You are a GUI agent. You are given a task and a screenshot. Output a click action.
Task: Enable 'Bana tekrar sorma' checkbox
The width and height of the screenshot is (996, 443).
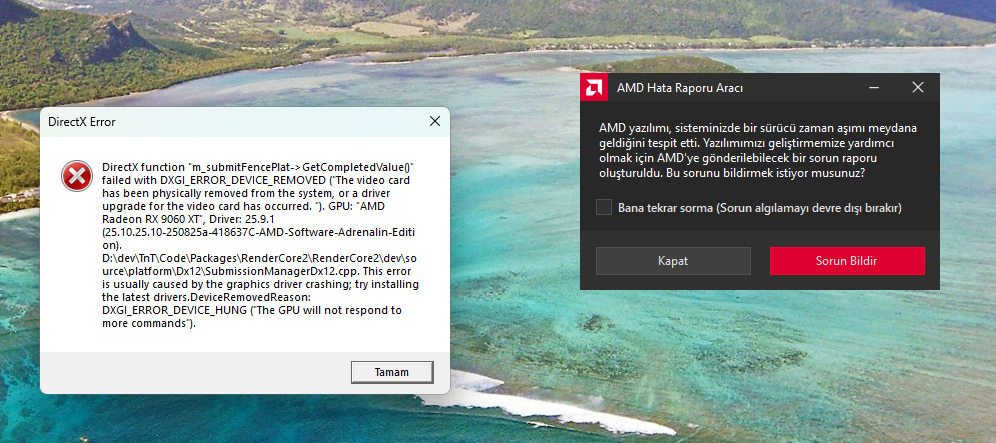click(x=604, y=207)
